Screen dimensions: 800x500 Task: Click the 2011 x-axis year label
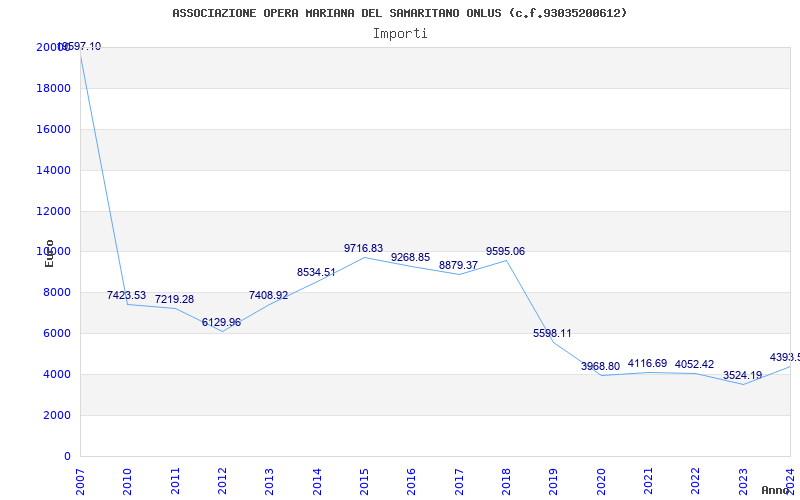175,482
